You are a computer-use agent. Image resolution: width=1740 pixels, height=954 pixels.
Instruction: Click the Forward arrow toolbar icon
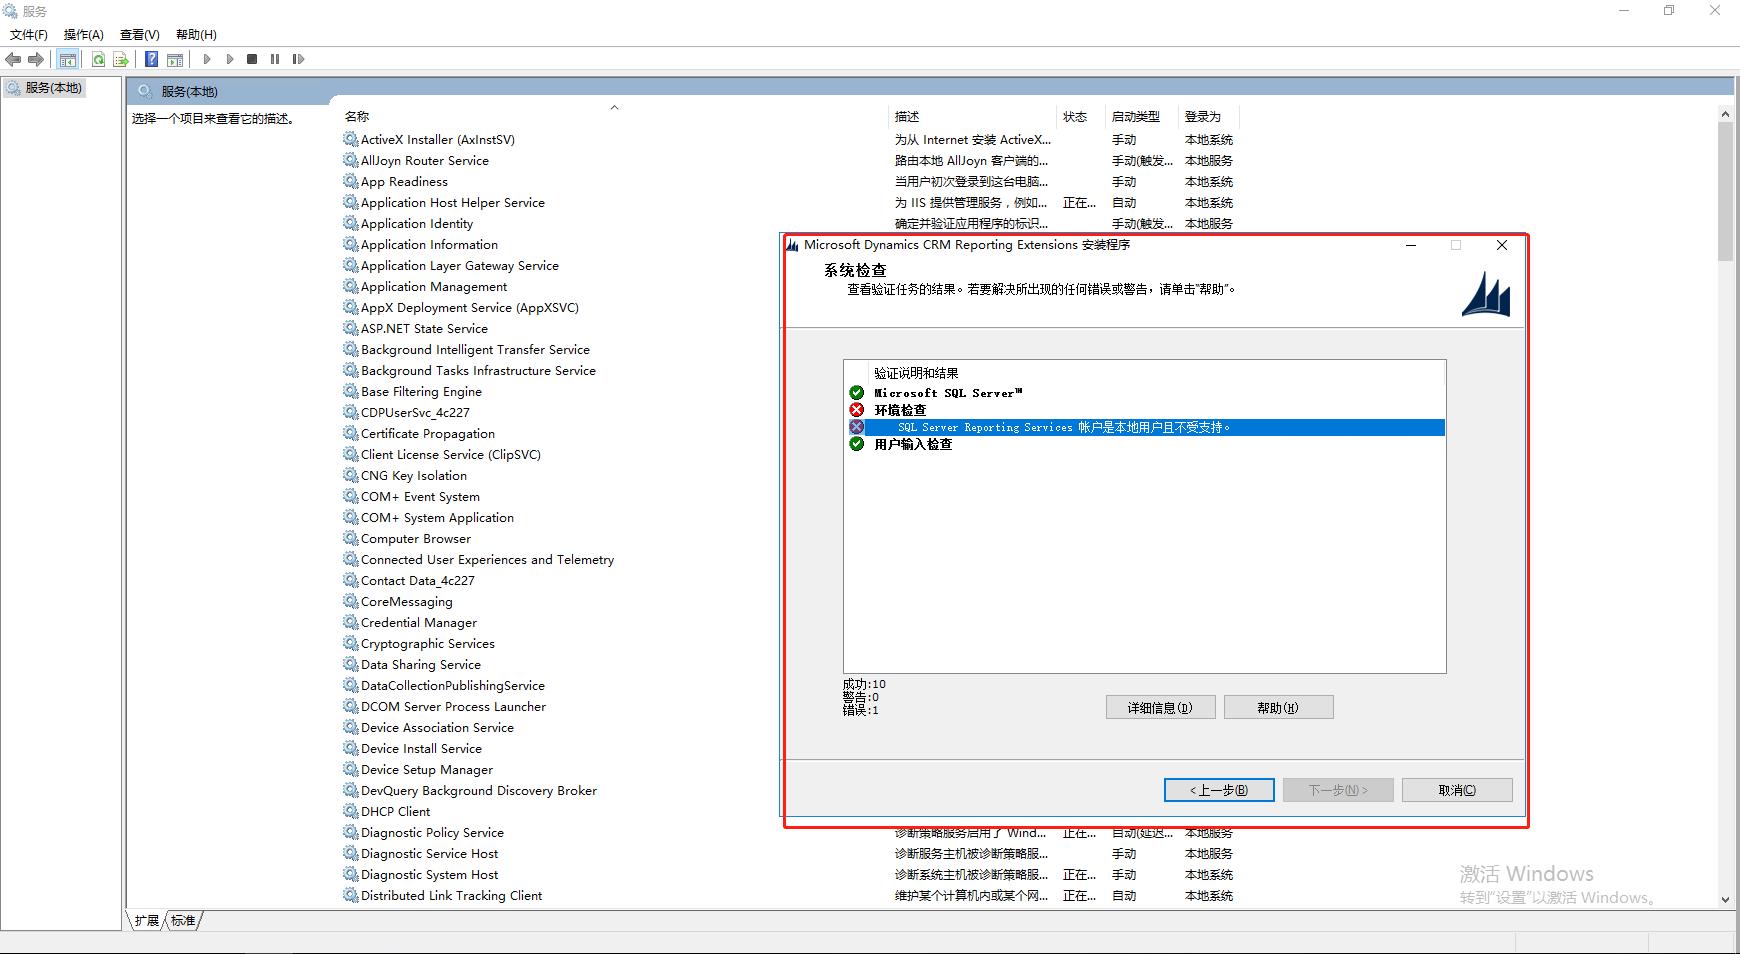tap(36, 59)
